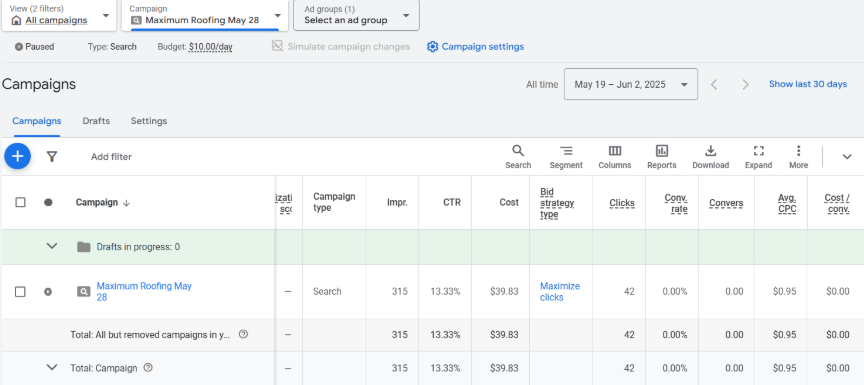The height and width of the screenshot is (385, 864).
Task: Open the Ad groups Select an ad group dropdown
Action: 357,15
